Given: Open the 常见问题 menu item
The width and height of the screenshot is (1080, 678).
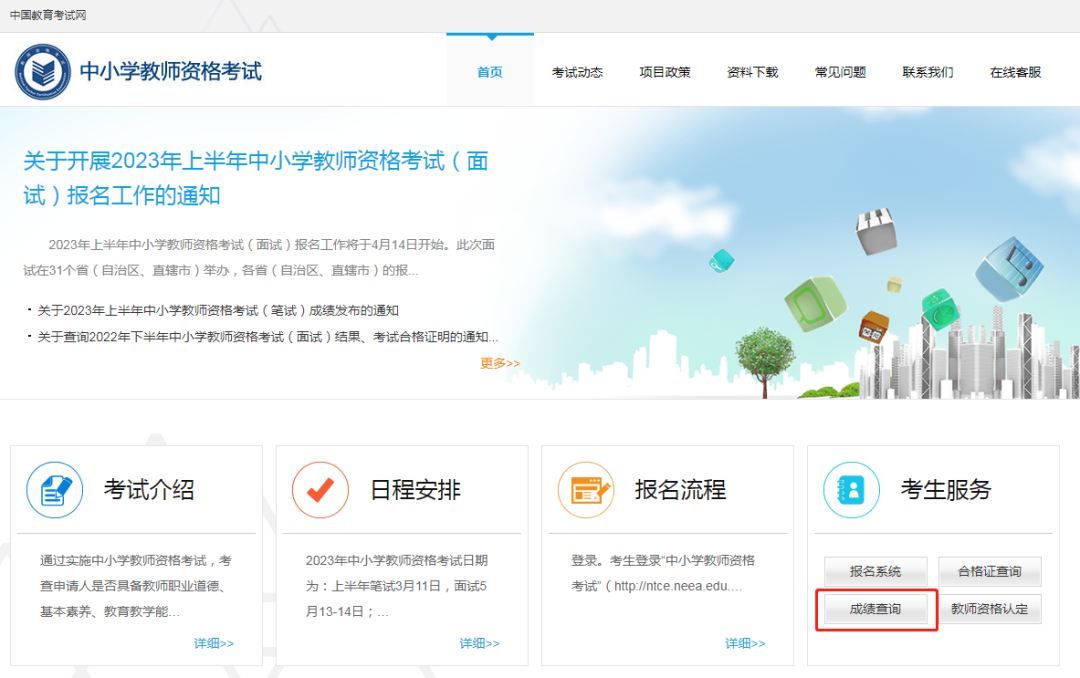Looking at the screenshot, I should pyautogui.click(x=840, y=72).
